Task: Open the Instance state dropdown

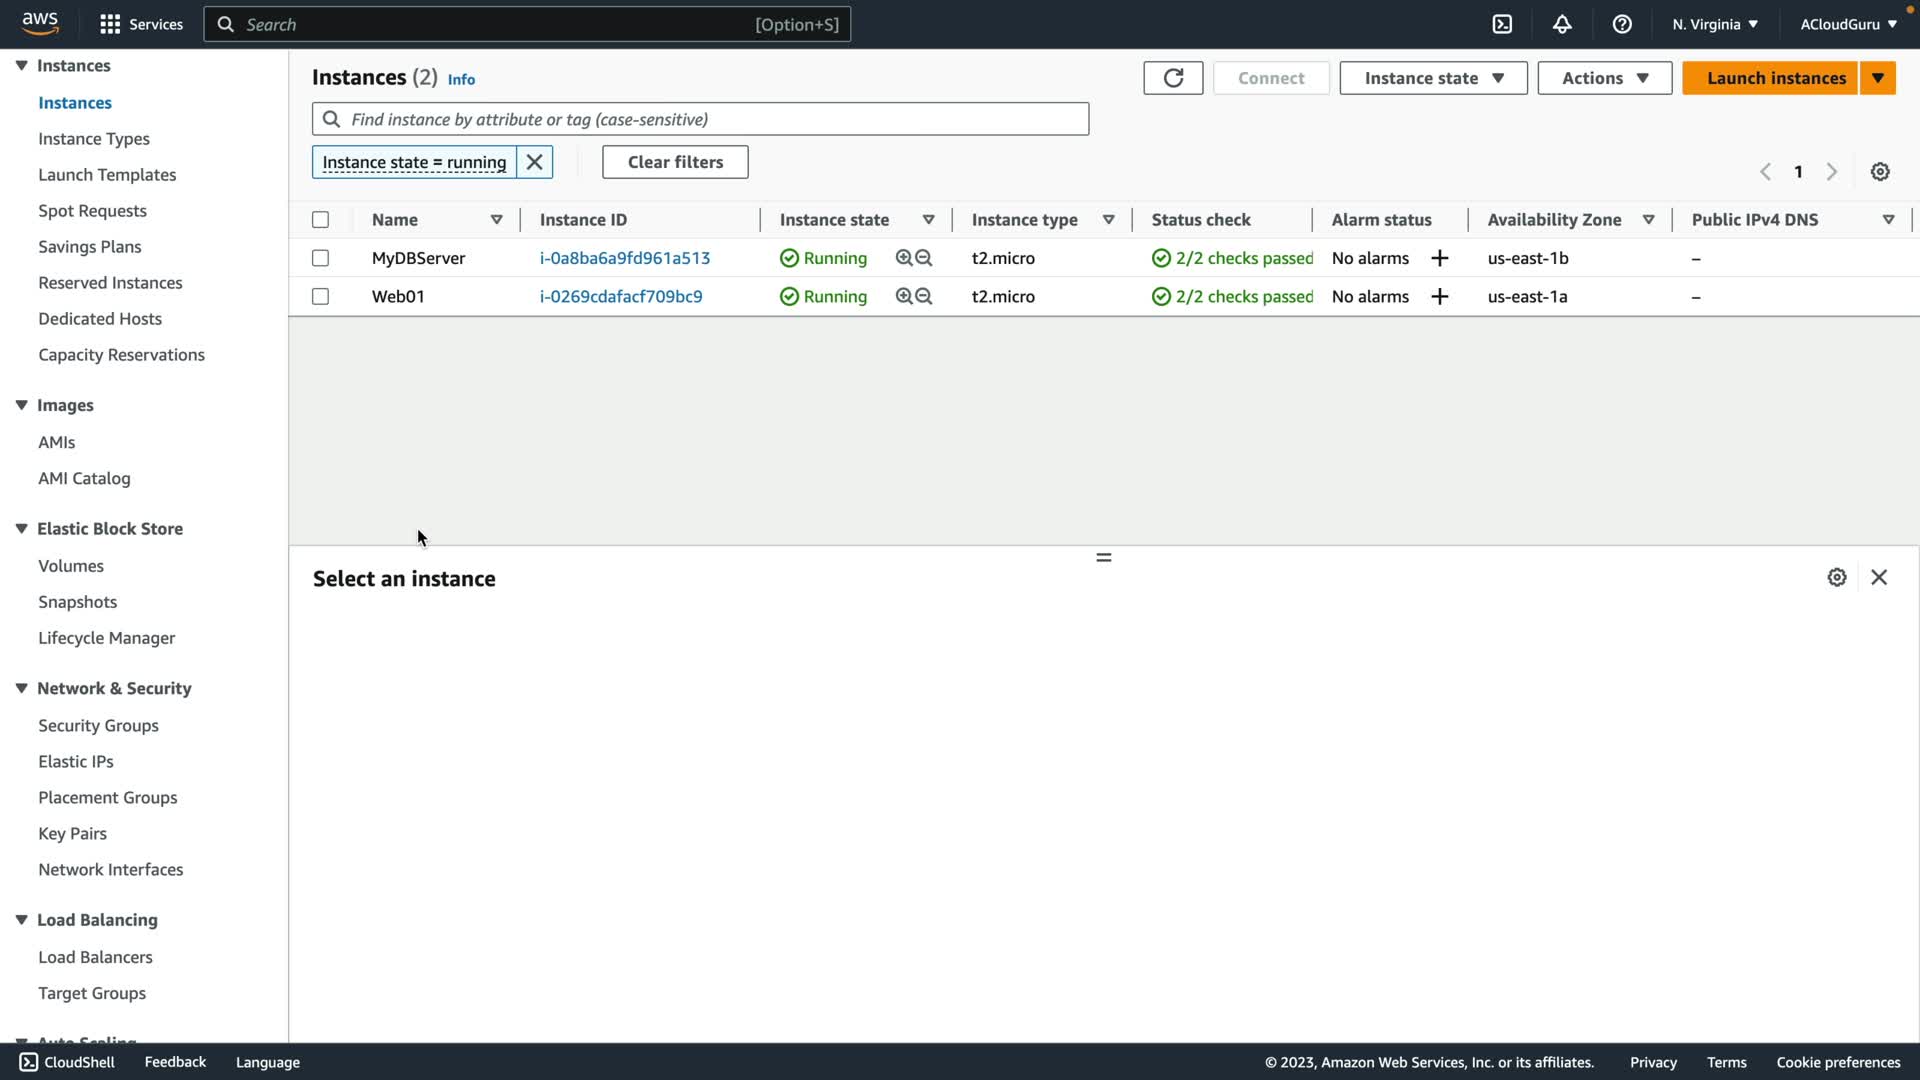Action: tap(1433, 78)
